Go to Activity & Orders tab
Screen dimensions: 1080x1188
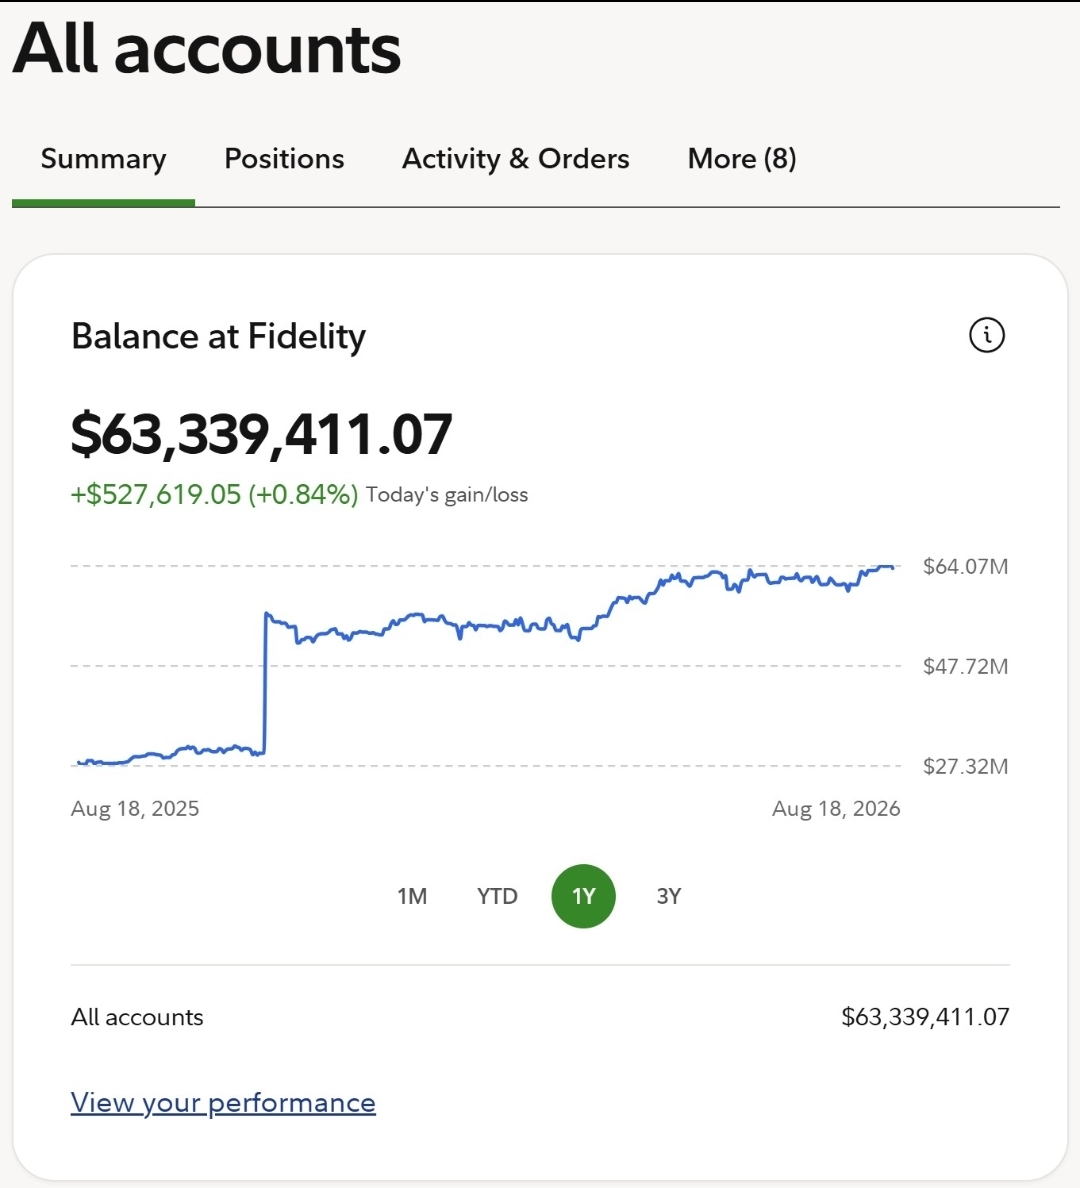(x=515, y=158)
